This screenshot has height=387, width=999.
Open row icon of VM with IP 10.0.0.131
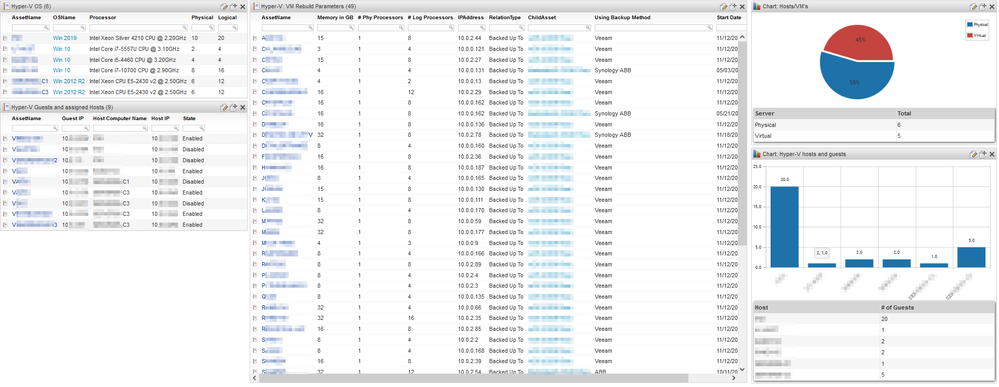255,70
